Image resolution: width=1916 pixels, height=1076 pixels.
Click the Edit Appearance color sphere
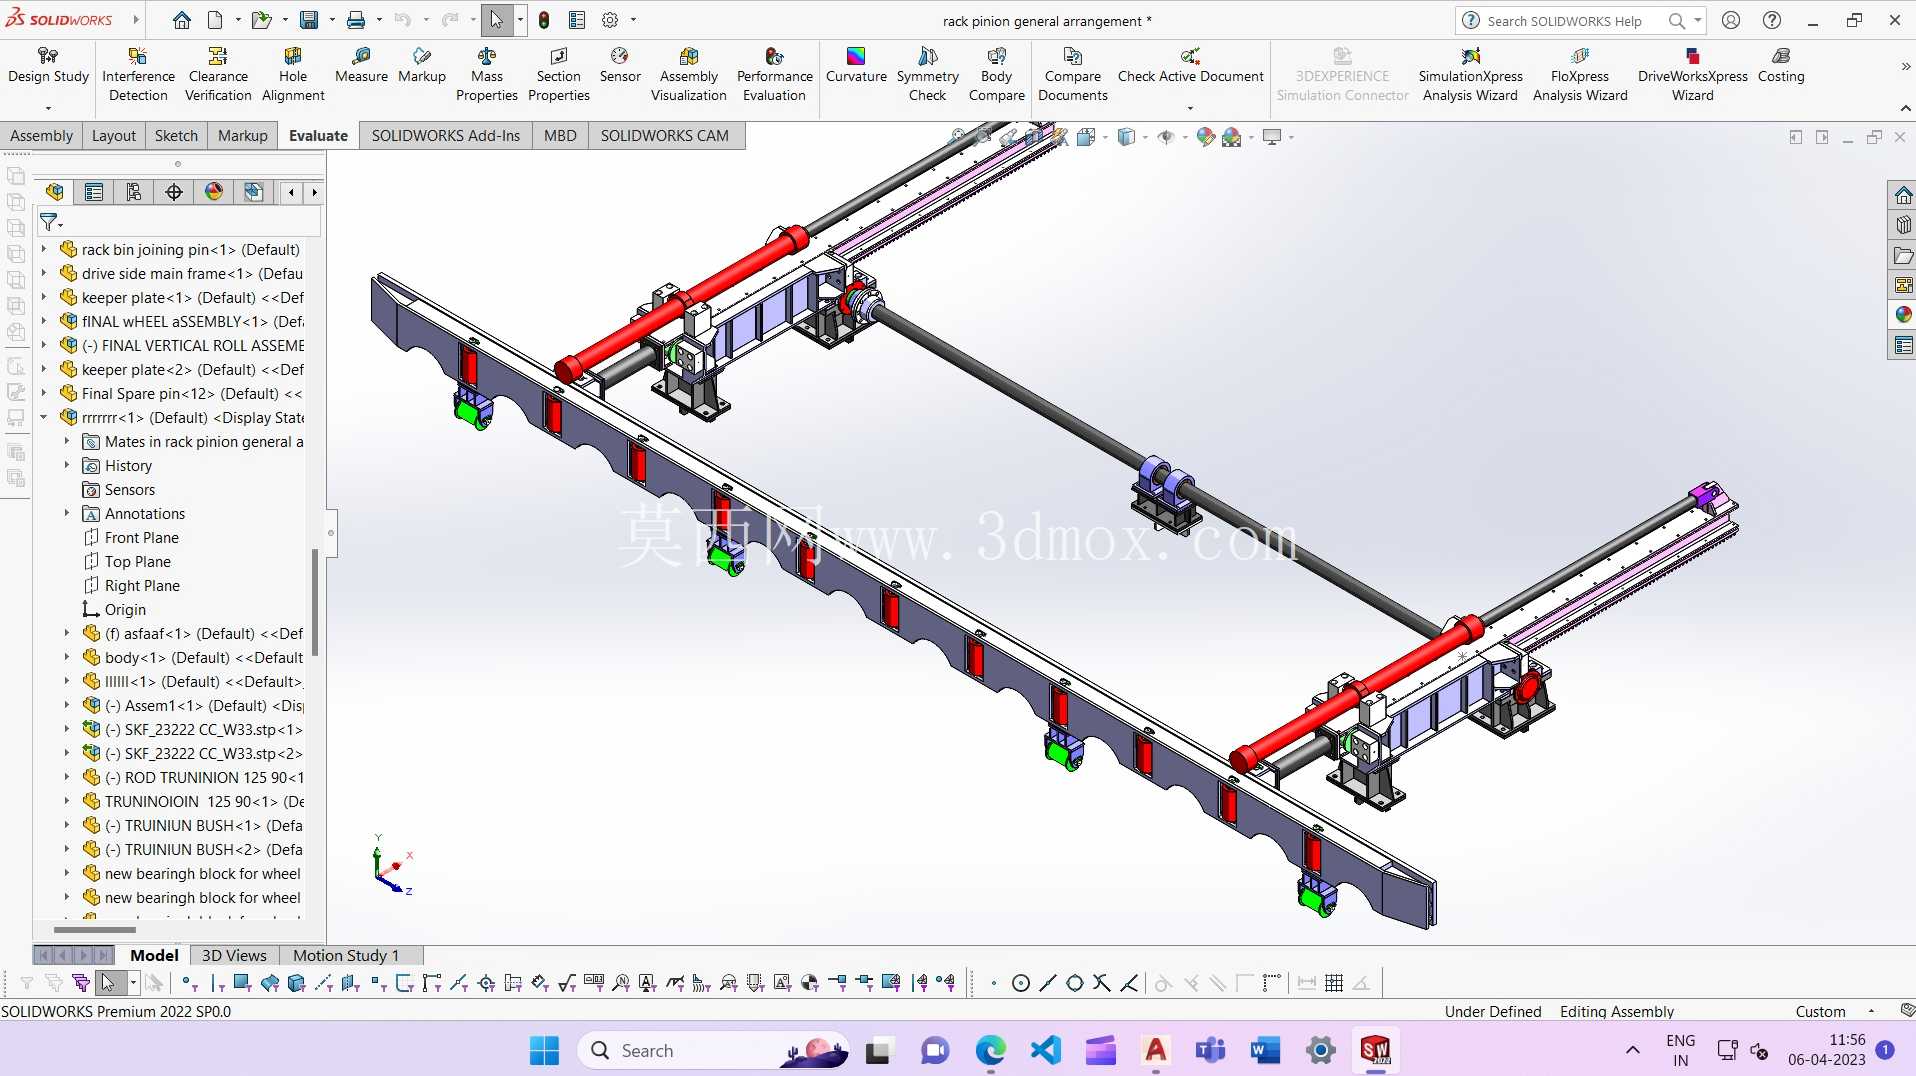[x=1206, y=137]
